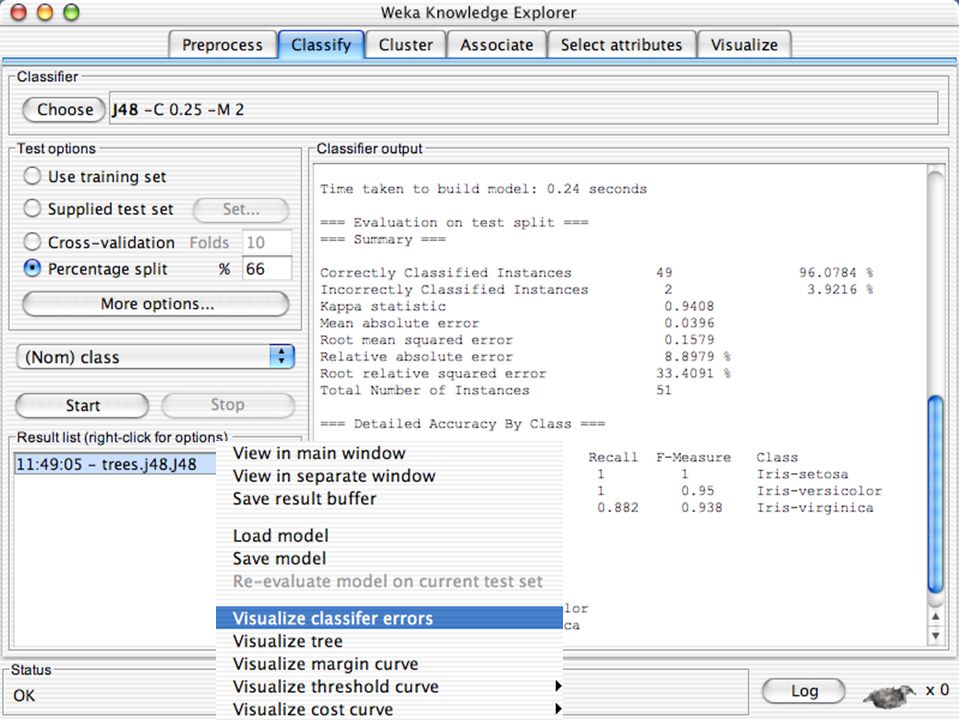Viewport: 960px width, 720px height.
Task: Choose View in main window
Action: point(389,453)
